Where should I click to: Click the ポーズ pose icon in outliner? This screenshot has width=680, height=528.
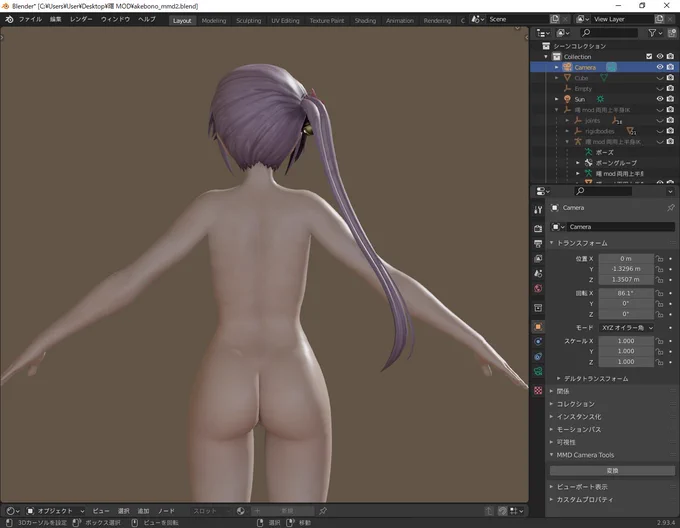tap(588, 152)
